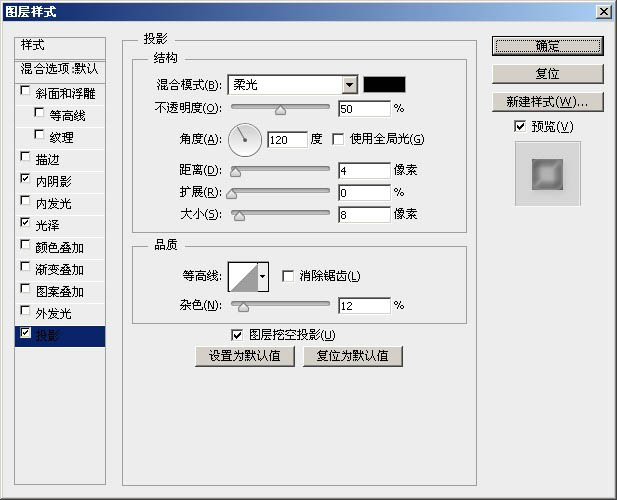Enable the 图案叠加 checkbox
The height and width of the screenshot is (500, 617).
(25, 289)
